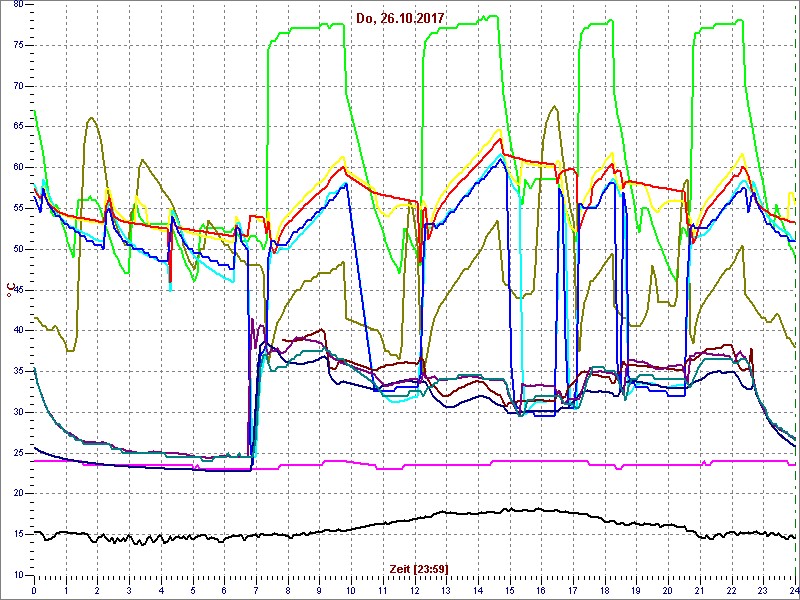Select the '60' temperature axis label
The image size is (800, 600).
pyautogui.click(x=18, y=168)
